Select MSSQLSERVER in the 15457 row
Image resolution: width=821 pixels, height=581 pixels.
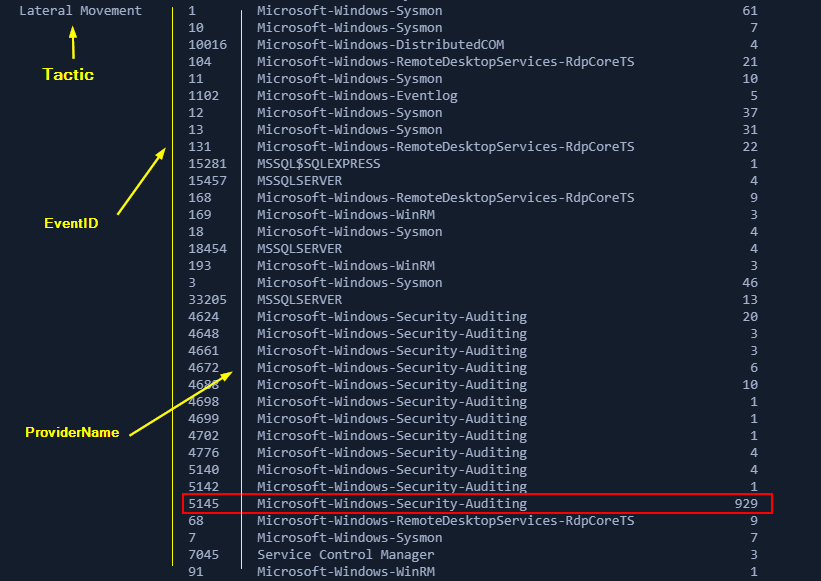point(299,181)
